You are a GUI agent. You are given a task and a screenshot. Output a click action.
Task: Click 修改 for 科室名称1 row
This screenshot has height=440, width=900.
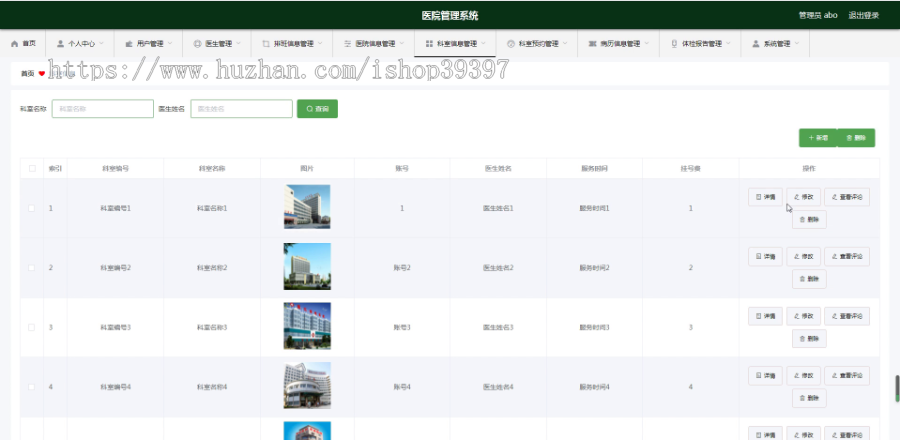click(804, 197)
